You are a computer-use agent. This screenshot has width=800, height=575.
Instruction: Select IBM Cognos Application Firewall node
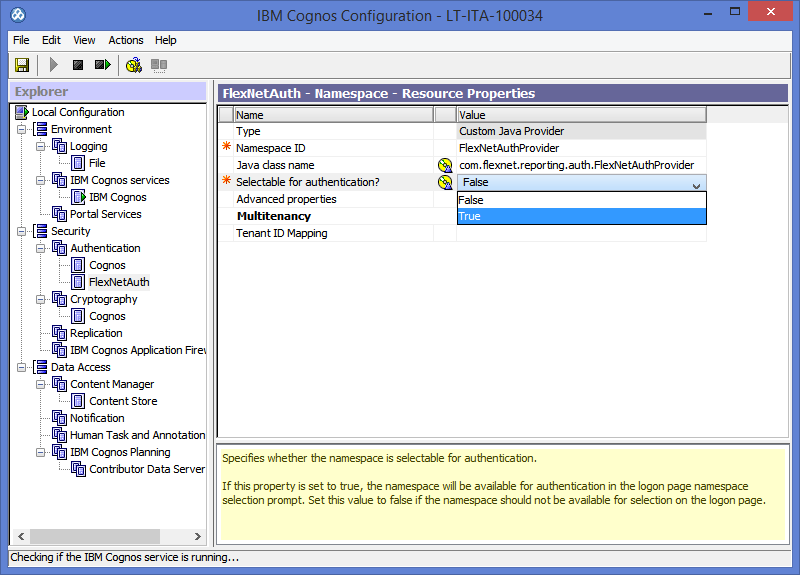point(138,350)
